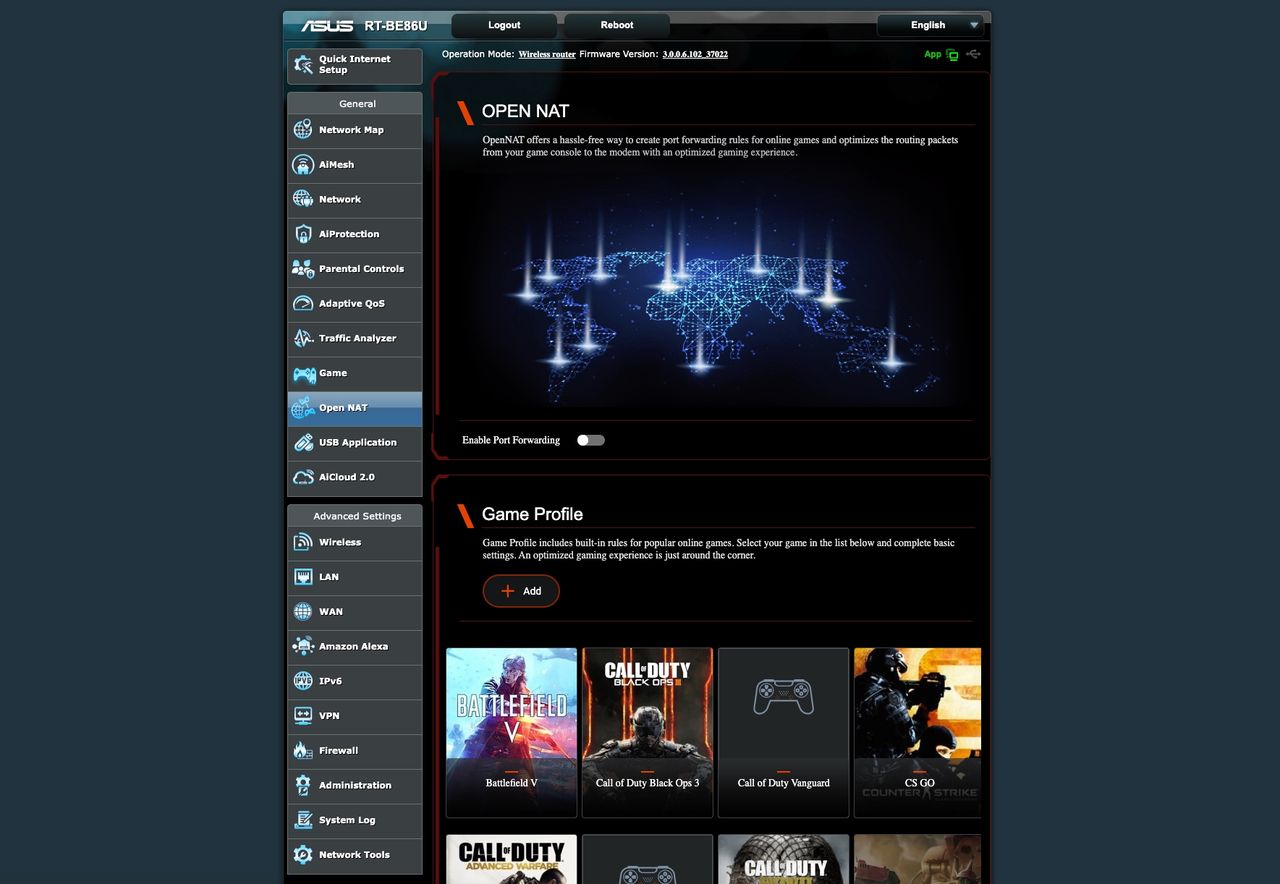This screenshot has width=1280, height=884.
Task: Click the Network Tools icon
Action: pos(303,855)
